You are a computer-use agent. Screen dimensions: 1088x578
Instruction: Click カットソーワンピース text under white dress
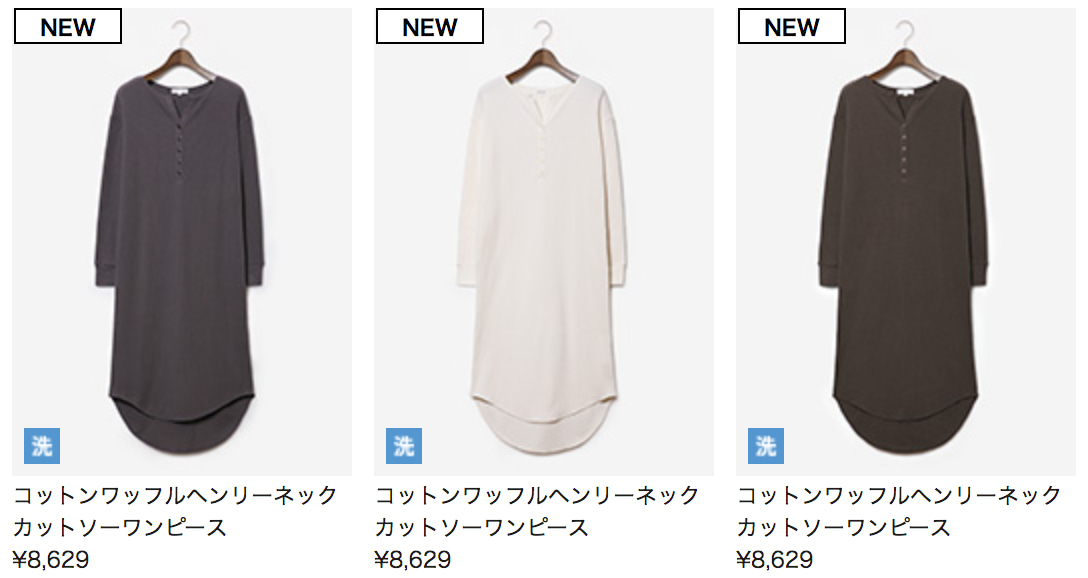482,527
